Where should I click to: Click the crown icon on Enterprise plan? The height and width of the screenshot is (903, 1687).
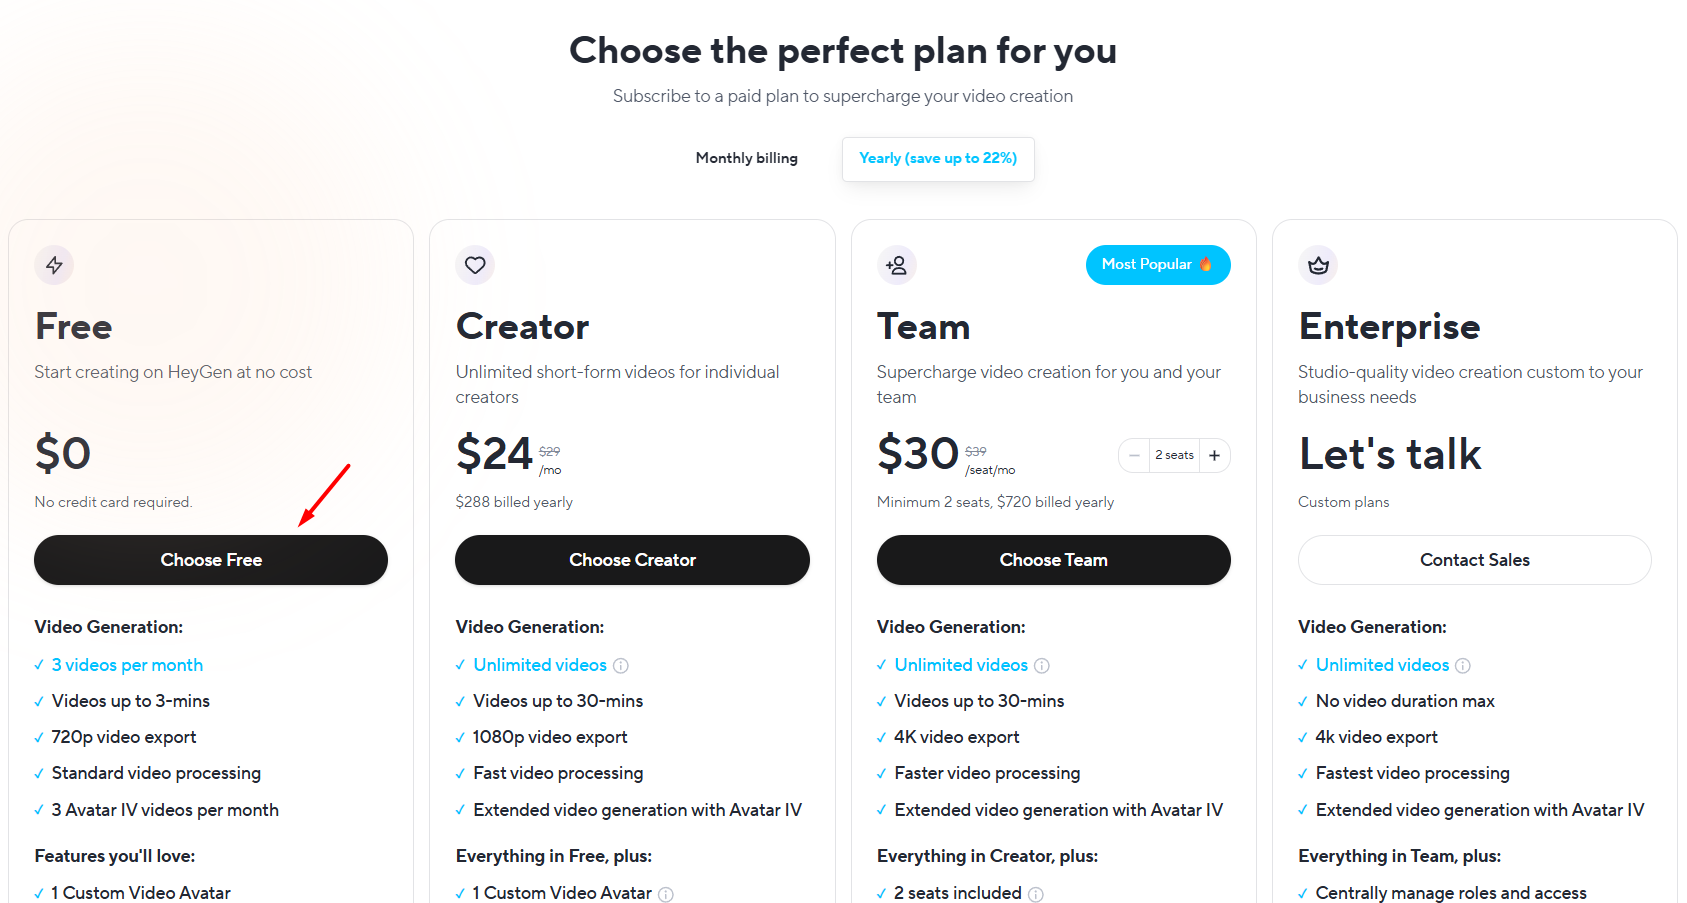pos(1318,265)
